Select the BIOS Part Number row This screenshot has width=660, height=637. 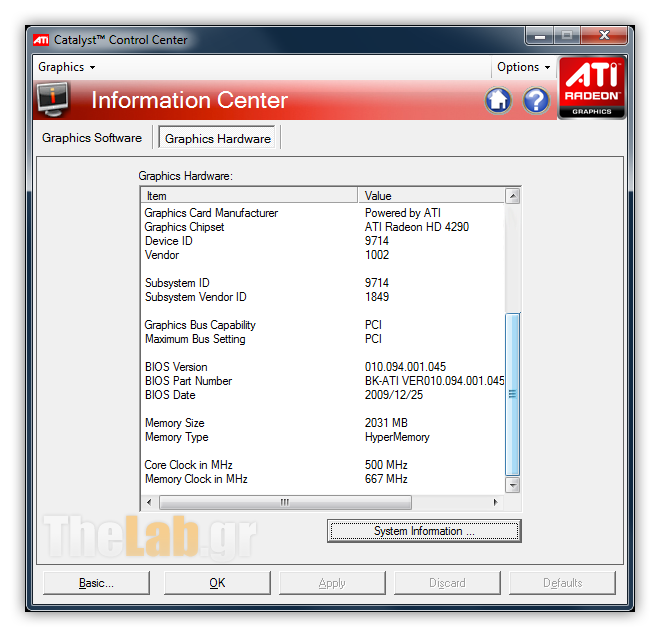[322, 381]
